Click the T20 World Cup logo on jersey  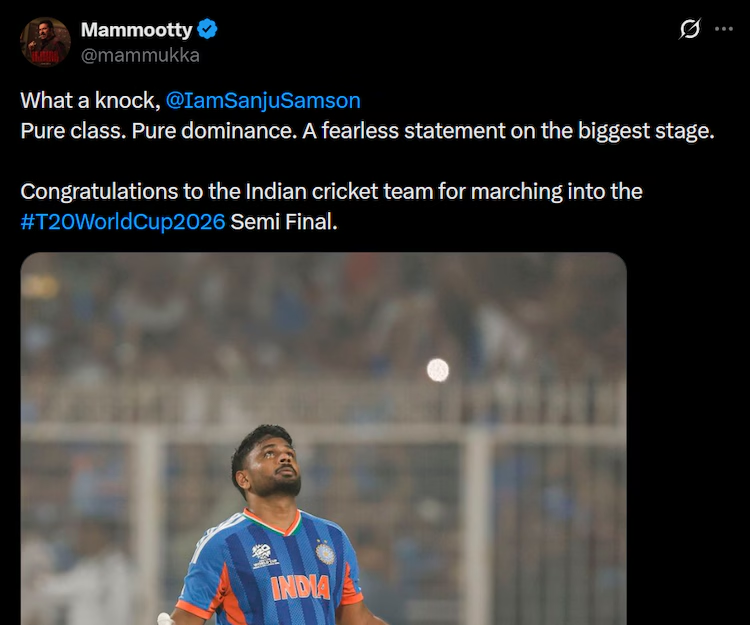click(262, 552)
